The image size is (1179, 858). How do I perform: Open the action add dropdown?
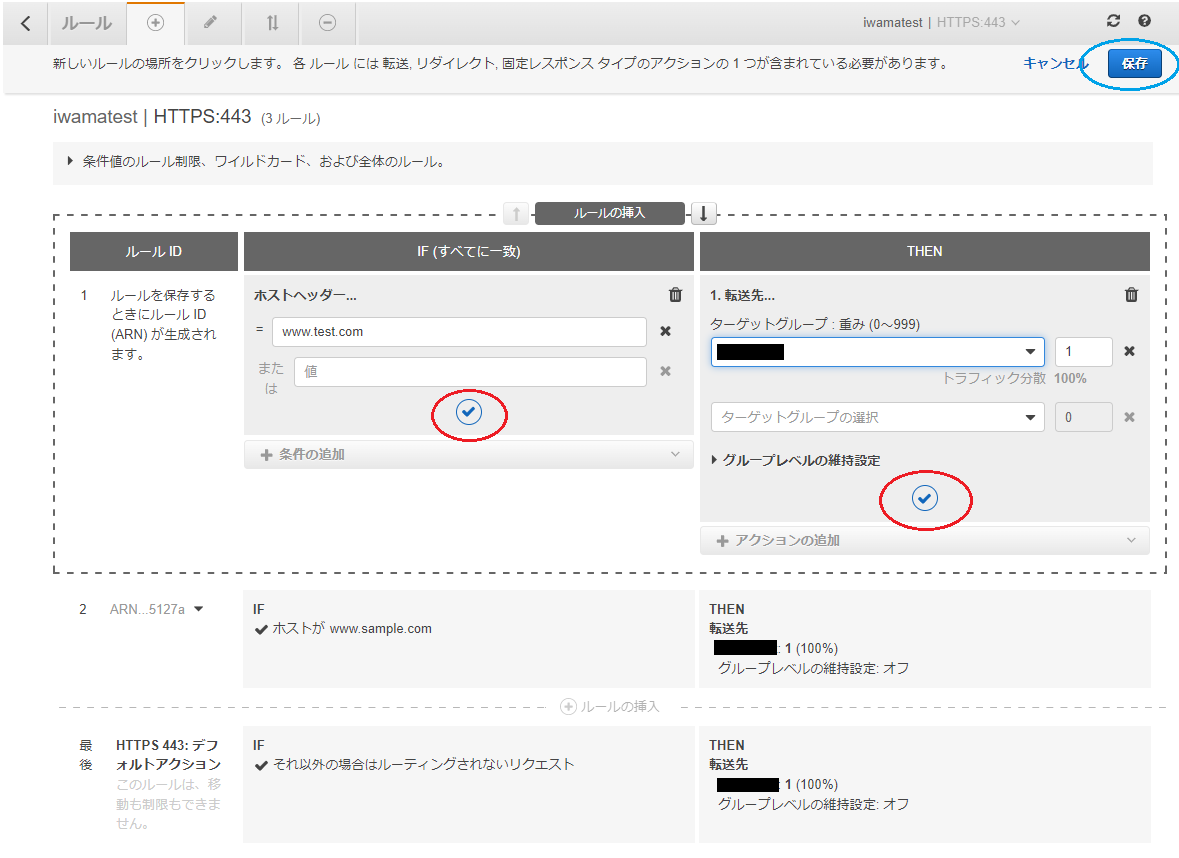[924, 540]
